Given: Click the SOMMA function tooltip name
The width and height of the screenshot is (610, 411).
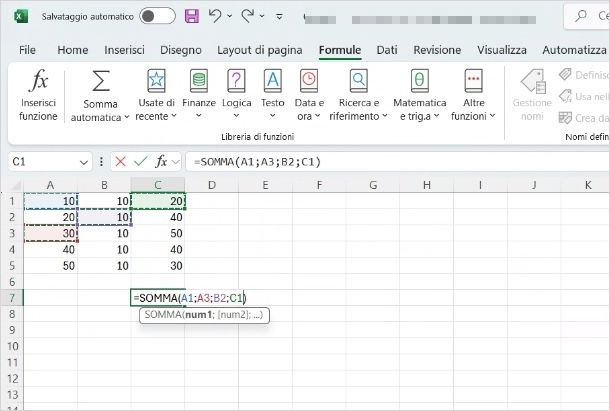Looking at the screenshot, I should pyautogui.click(x=162, y=314).
